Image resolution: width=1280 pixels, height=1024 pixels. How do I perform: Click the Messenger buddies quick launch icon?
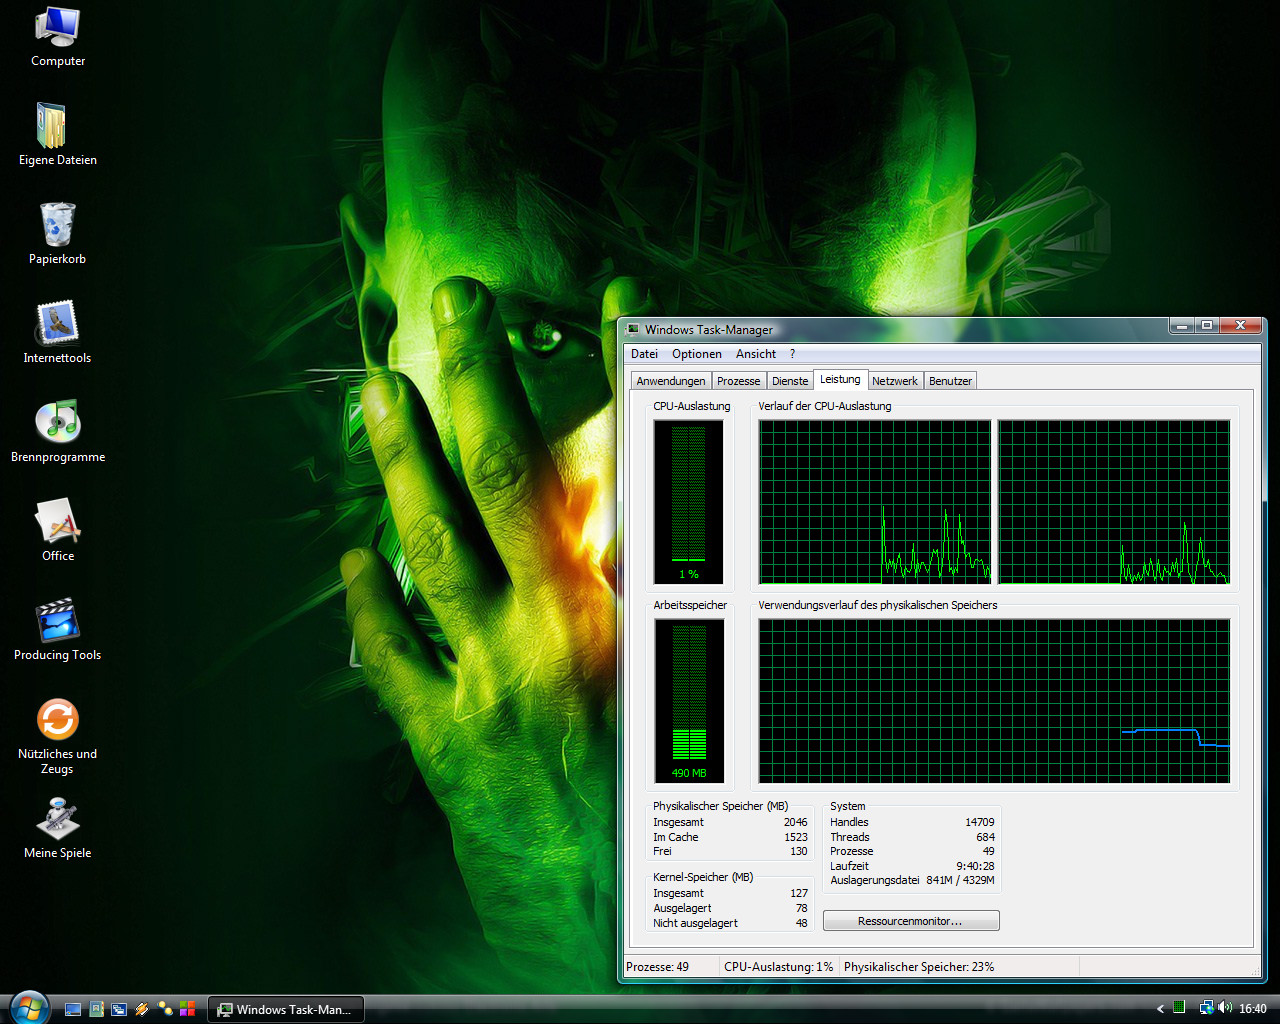[165, 1009]
